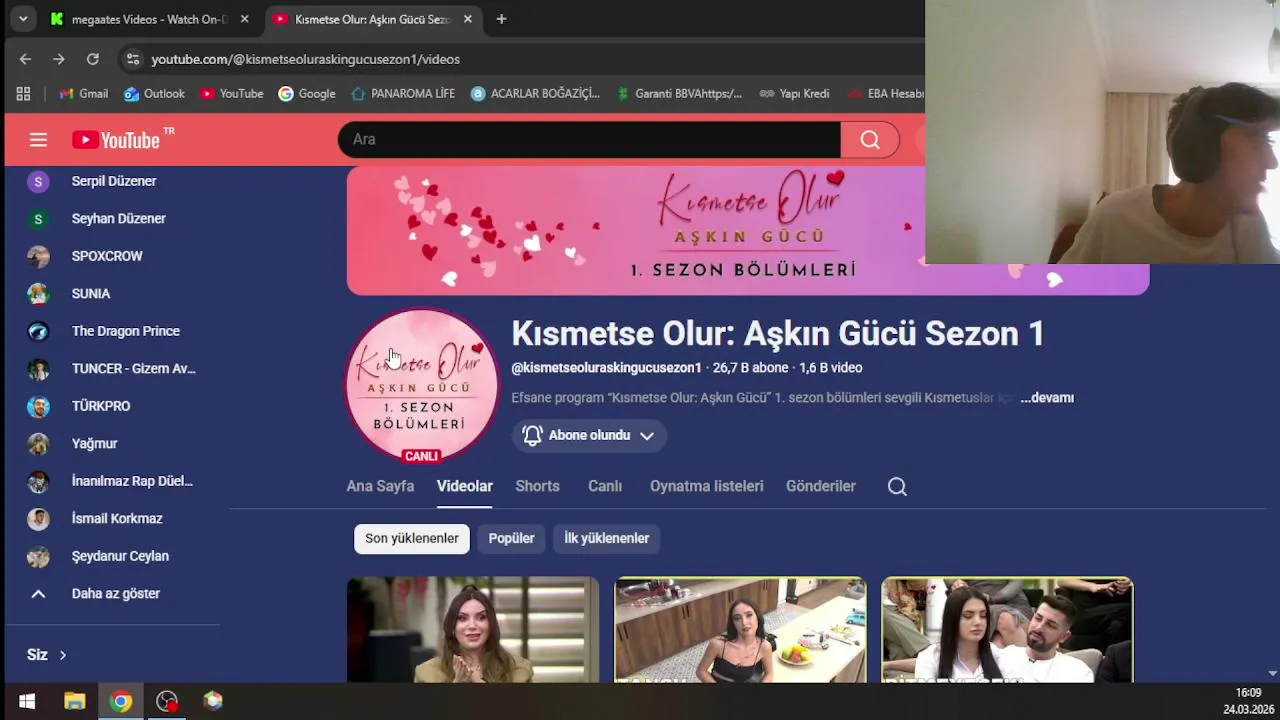Click the SPOXCROW channel avatar
Image resolution: width=1280 pixels, height=720 pixels.
38,256
